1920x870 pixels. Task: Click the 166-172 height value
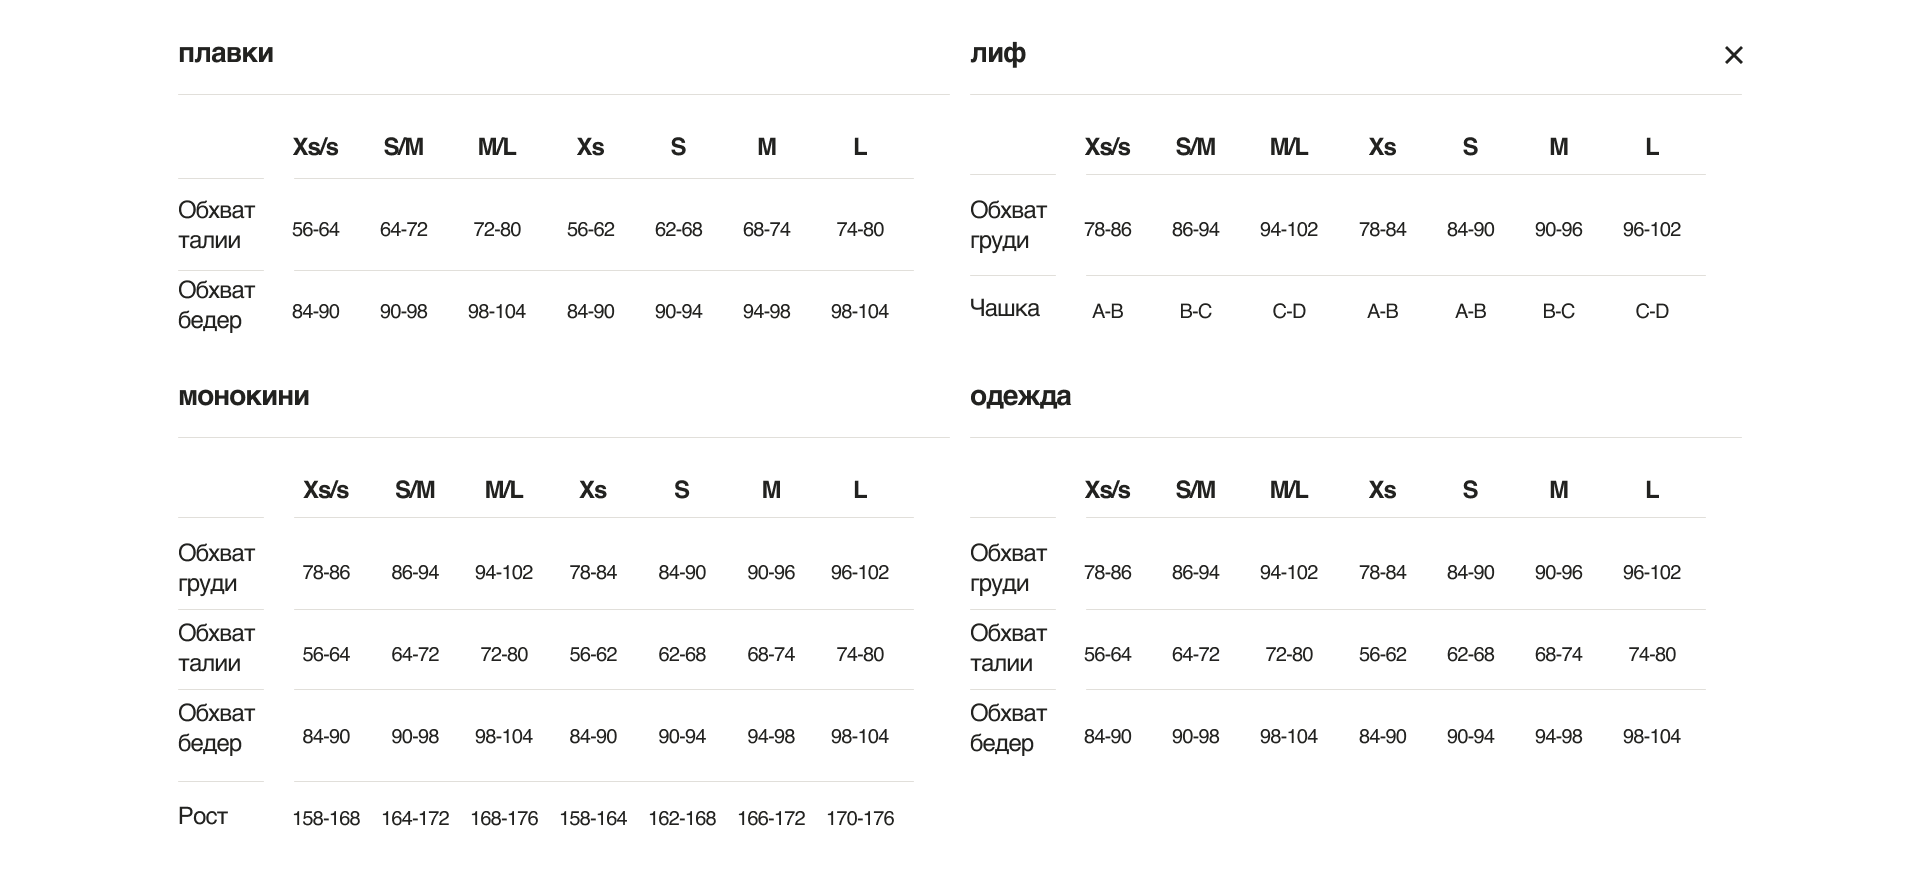(x=771, y=818)
